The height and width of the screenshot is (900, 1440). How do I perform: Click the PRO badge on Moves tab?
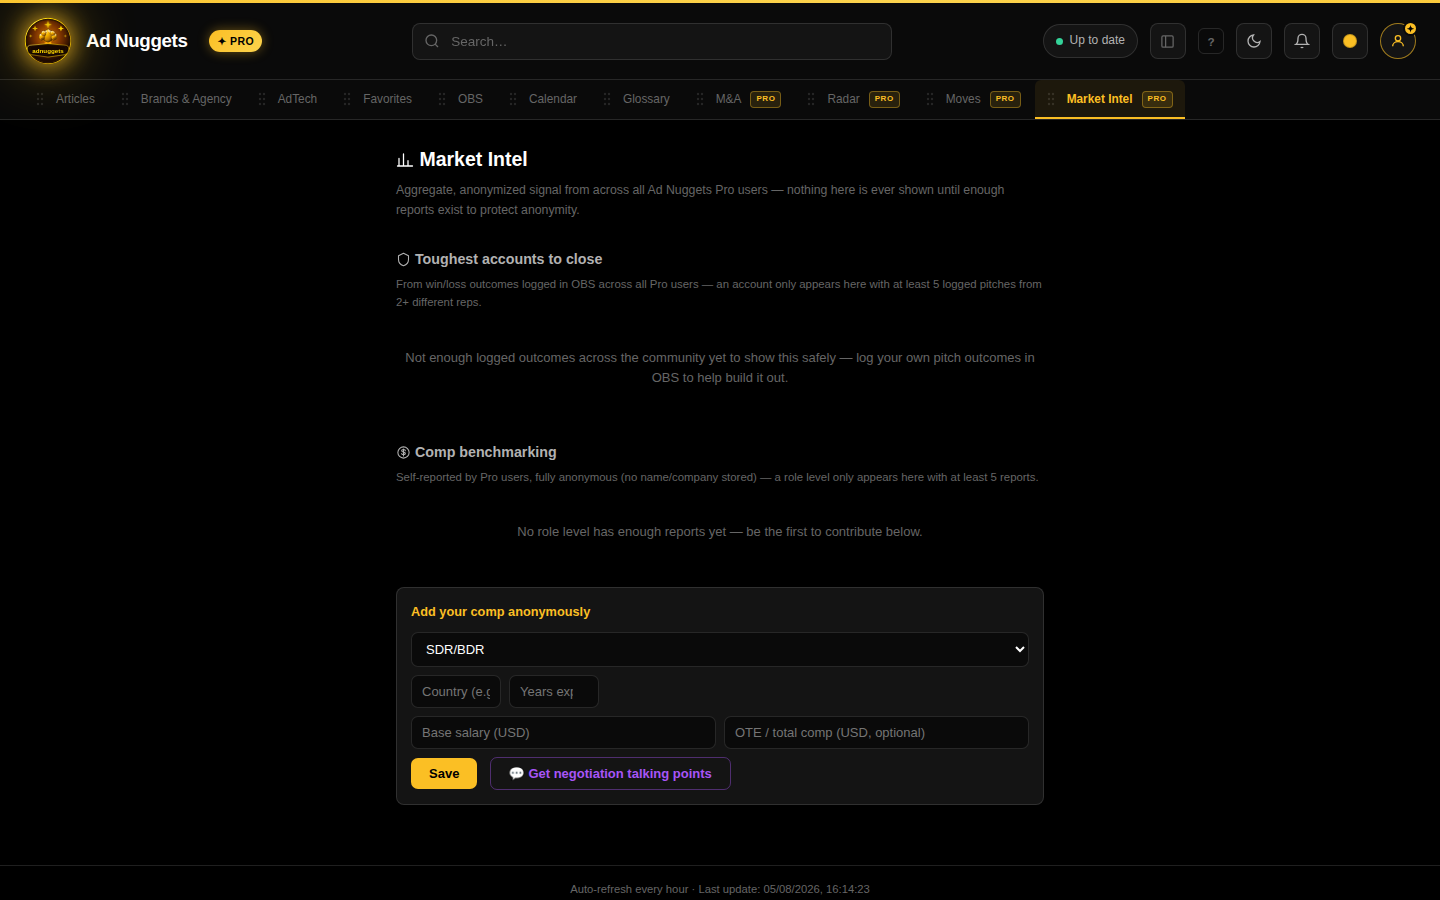click(x=1005, y=99)
